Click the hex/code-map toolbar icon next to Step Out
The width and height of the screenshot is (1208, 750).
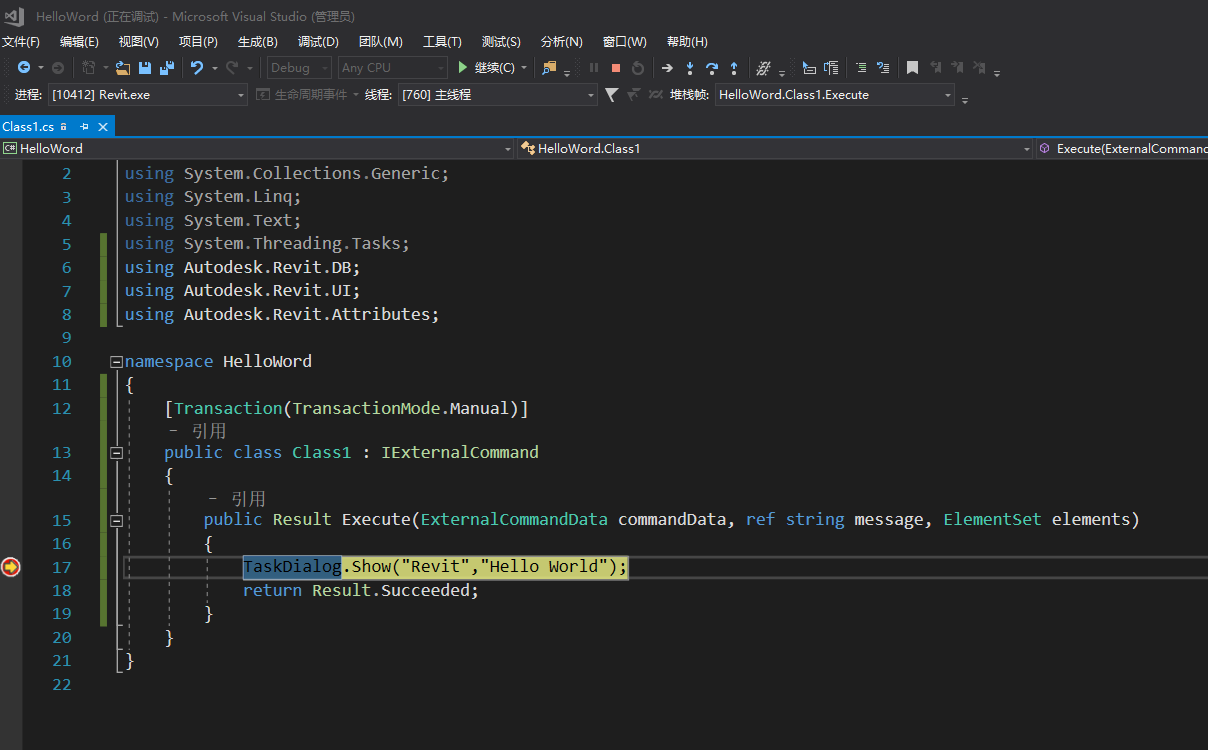pyautogui.click(x=764, y=68)
